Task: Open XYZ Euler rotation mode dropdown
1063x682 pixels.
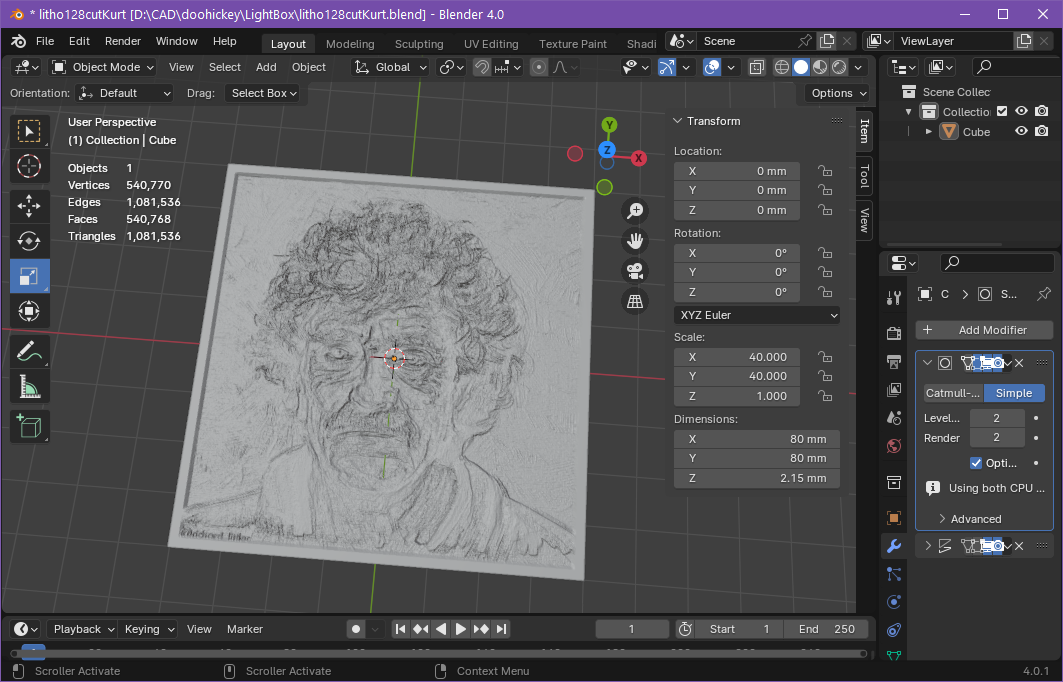Action: click(757, 315)
